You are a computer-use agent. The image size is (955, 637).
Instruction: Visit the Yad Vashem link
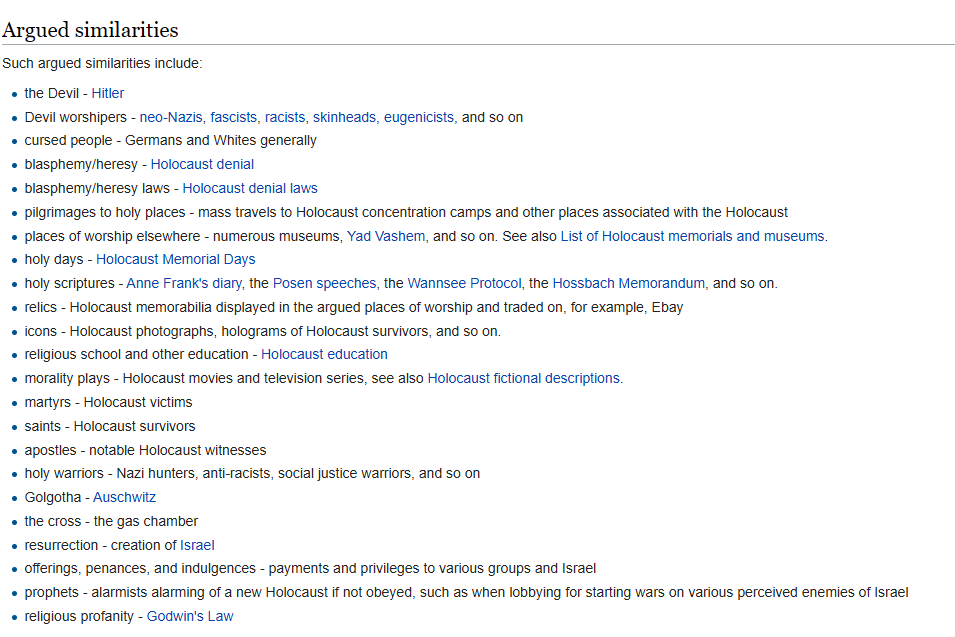coord(386,236)
